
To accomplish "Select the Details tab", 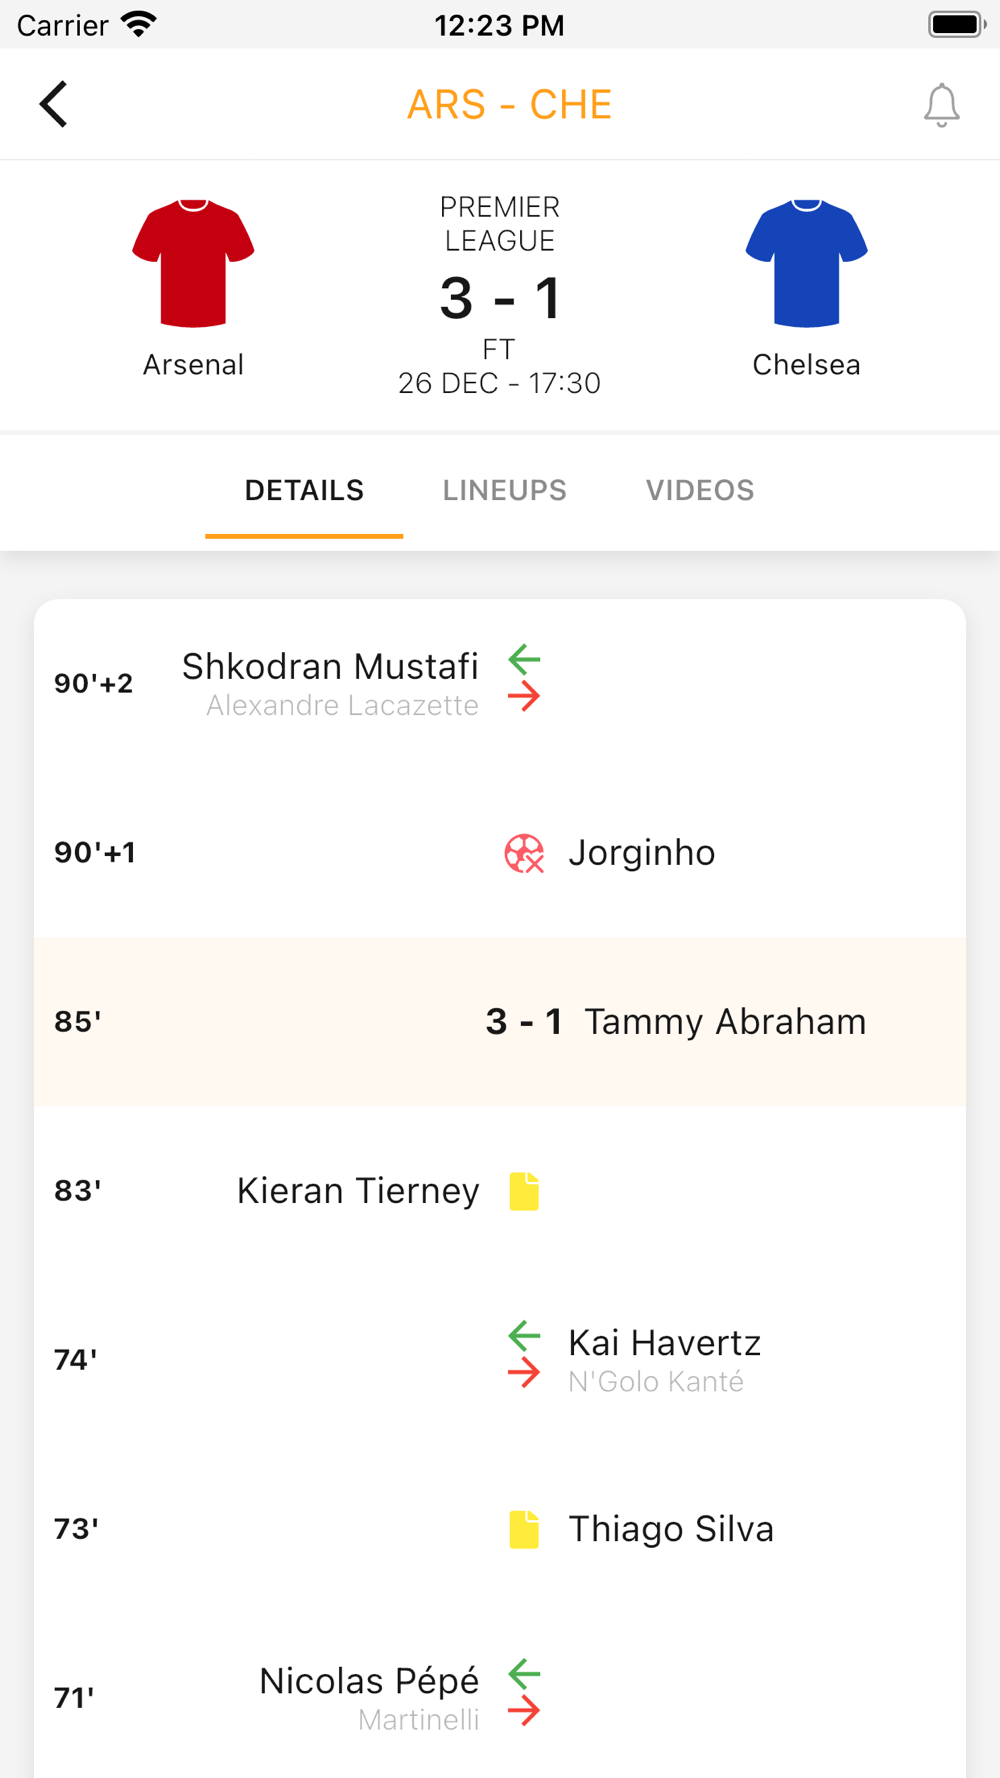I will point(304,490).
